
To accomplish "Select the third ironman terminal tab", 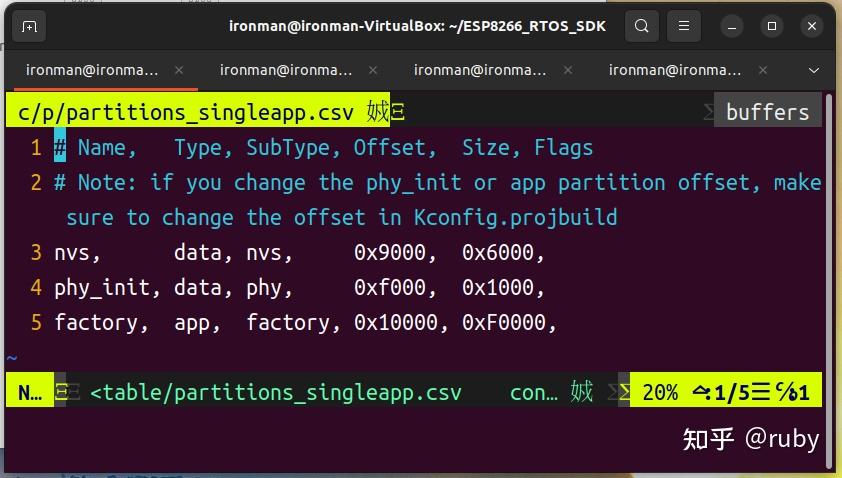I will [x=480, y=70].
